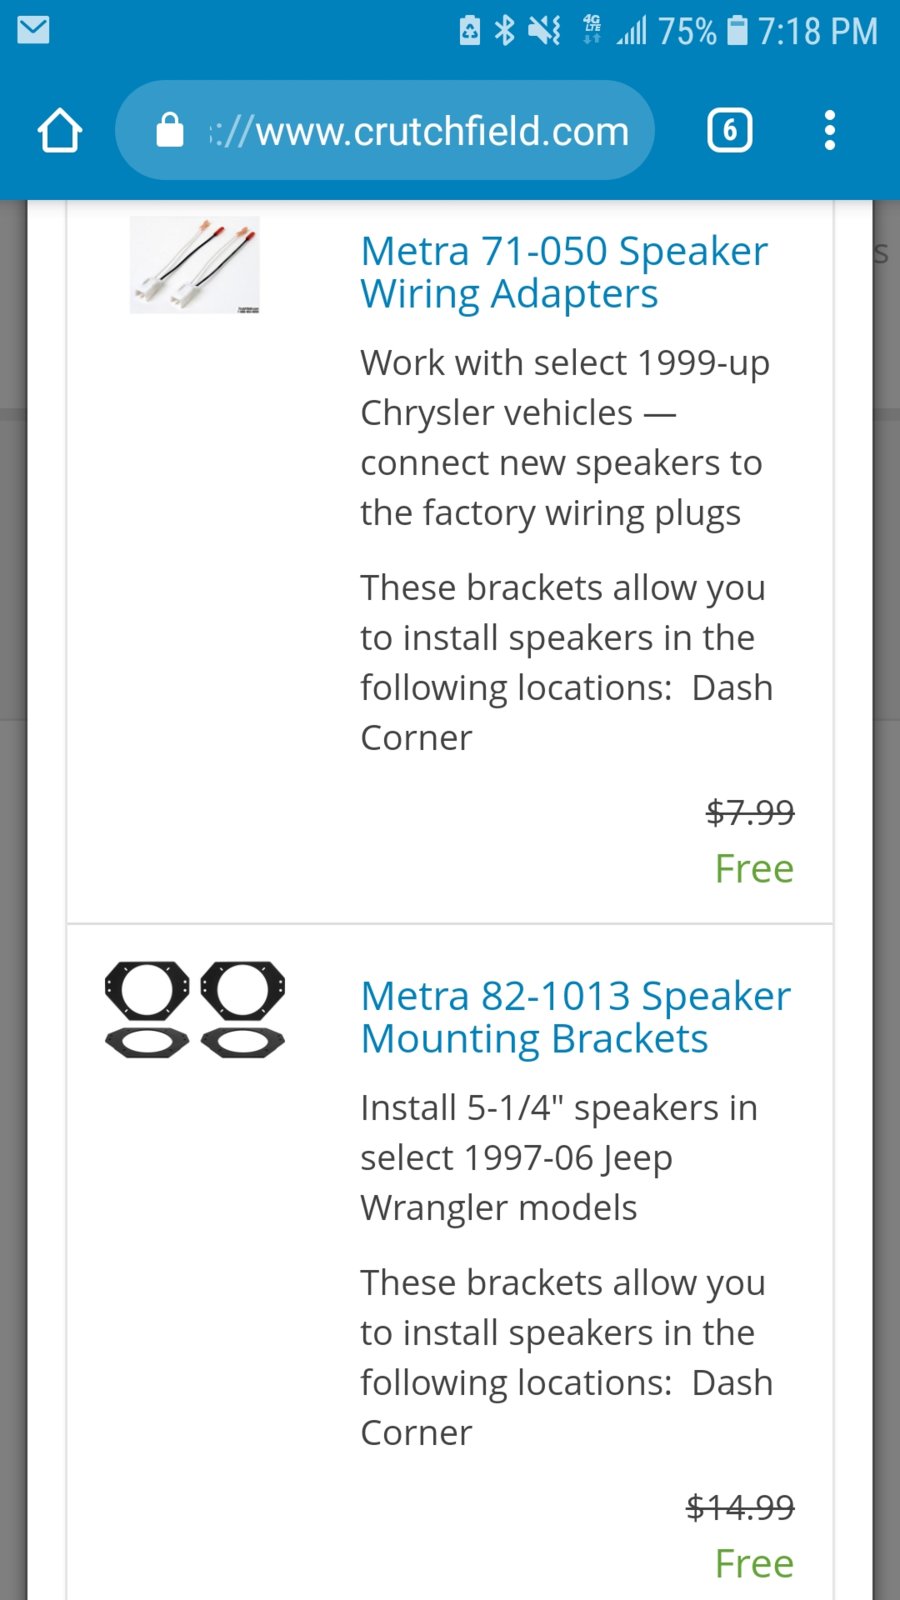Viewport: 900px width, 1600px height.
Task: Click the padlock secure-site icon
Action: (170, 131)
